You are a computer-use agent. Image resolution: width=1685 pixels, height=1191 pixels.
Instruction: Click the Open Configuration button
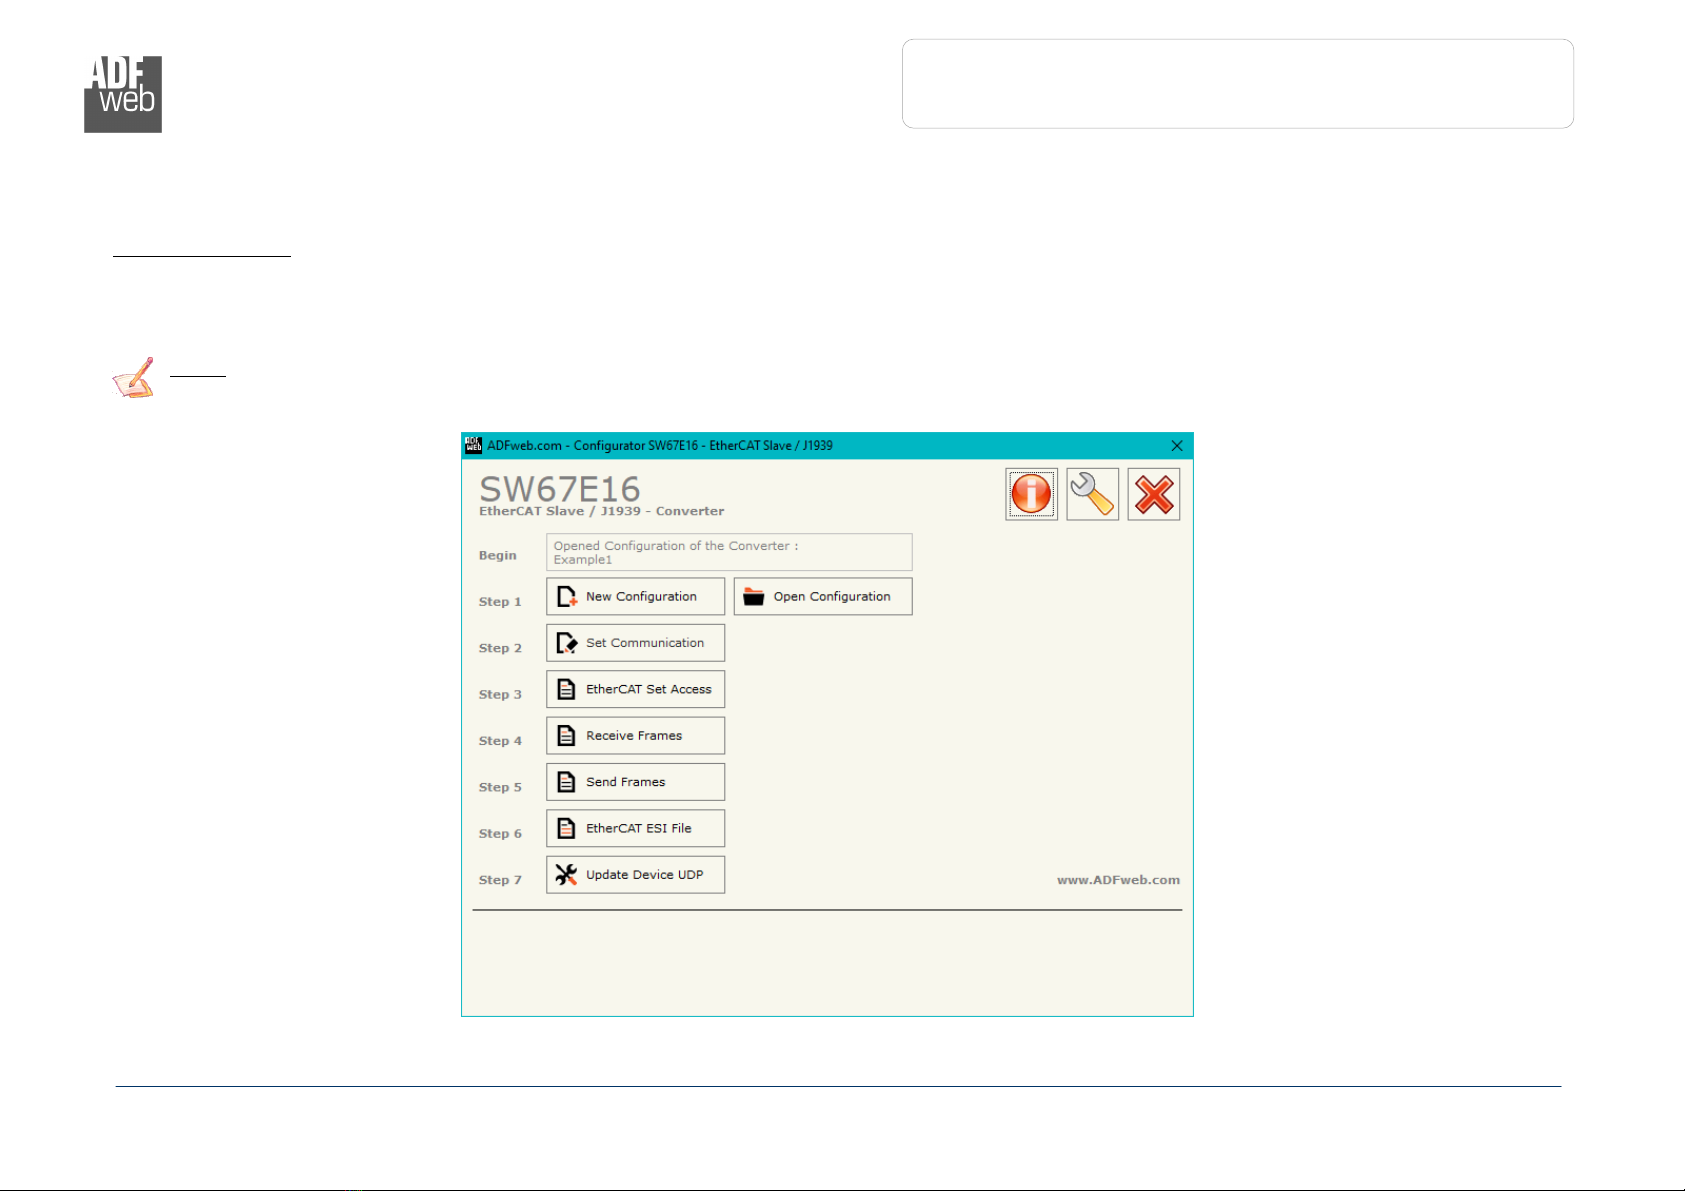coord(823,596)
